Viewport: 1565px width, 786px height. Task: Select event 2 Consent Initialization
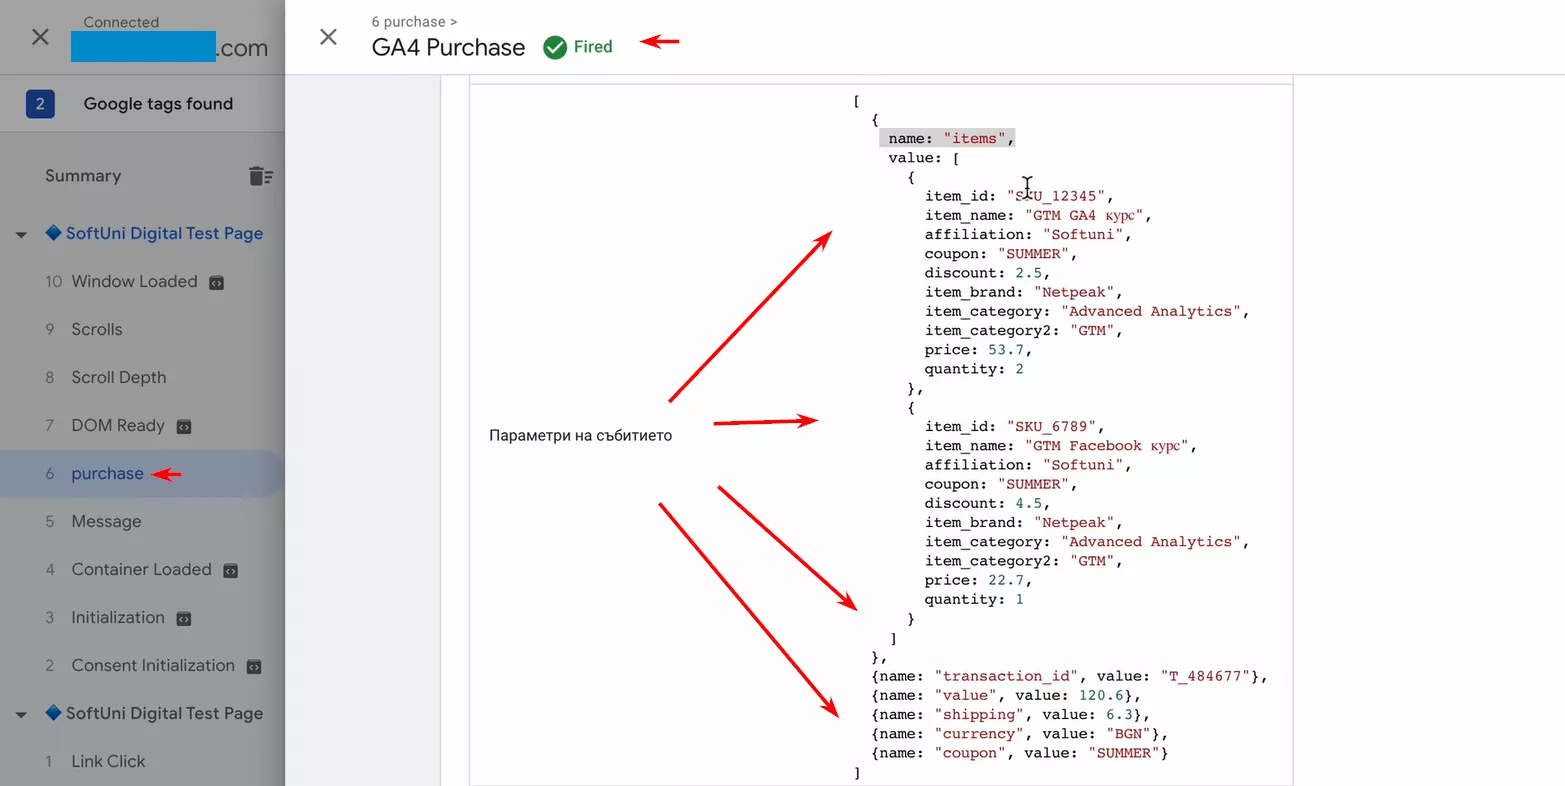pyautogui.click(x=153, y=666)
